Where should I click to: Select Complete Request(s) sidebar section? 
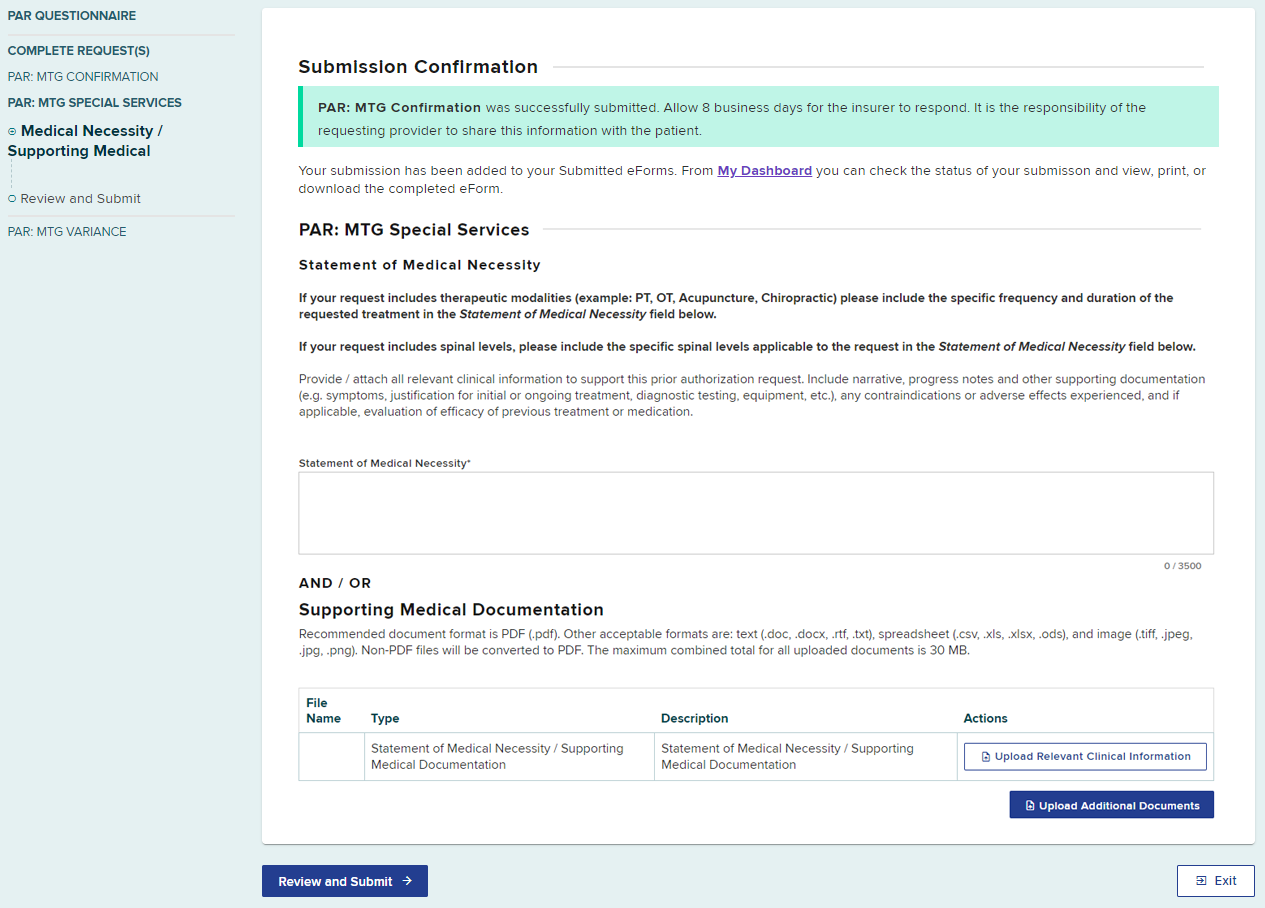pyautogui.click(x=79, y=51)
